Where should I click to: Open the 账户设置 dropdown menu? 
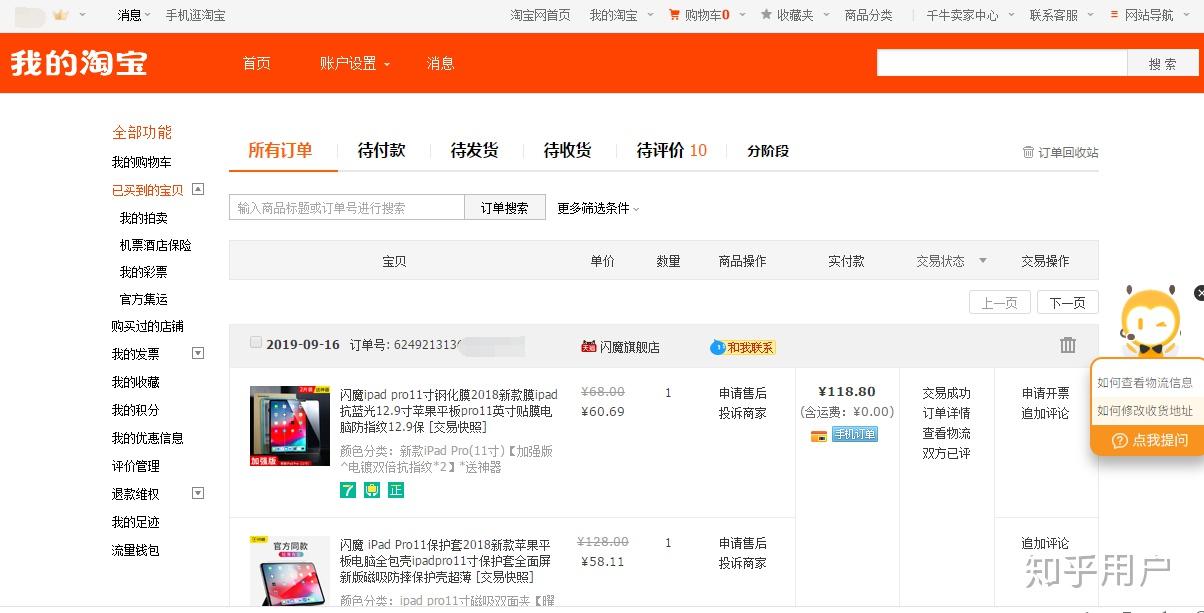(355, 63)
